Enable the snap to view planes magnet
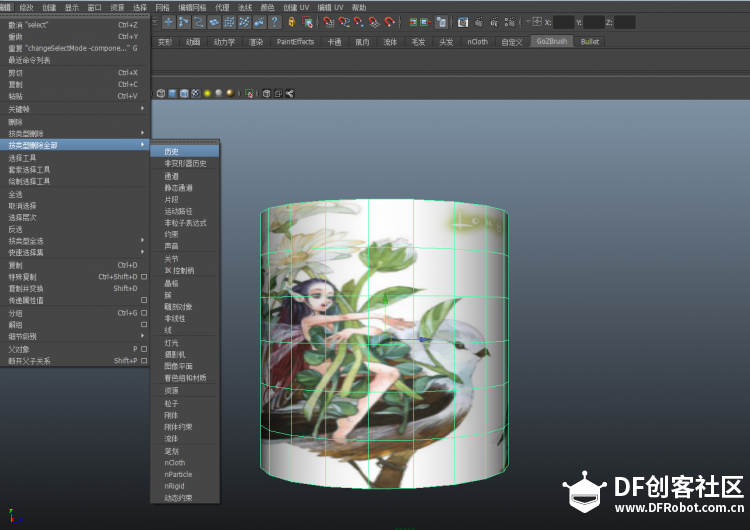 [375, 22]
